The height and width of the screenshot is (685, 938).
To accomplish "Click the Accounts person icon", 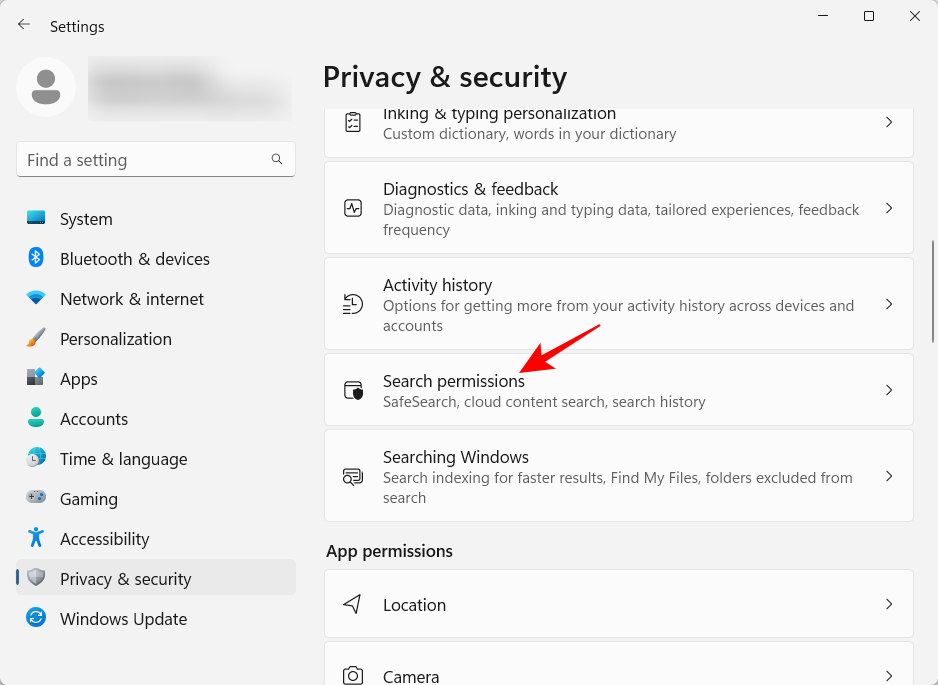I will point(34,419).
